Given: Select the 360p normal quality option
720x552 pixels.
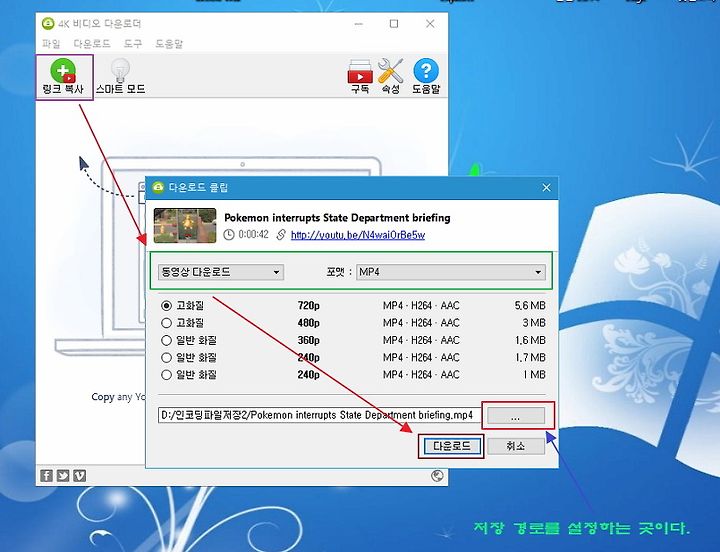Looking at the screenshot, I should point(166,340).
